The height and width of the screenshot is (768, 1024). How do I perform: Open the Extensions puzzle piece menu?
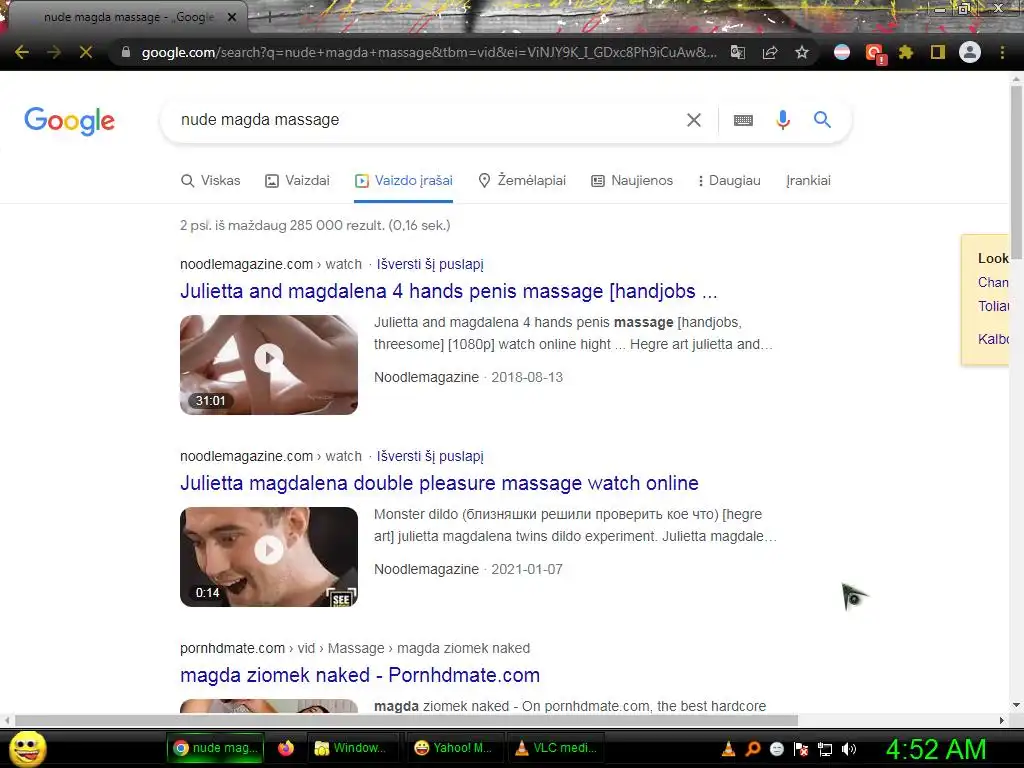[906, 52]
